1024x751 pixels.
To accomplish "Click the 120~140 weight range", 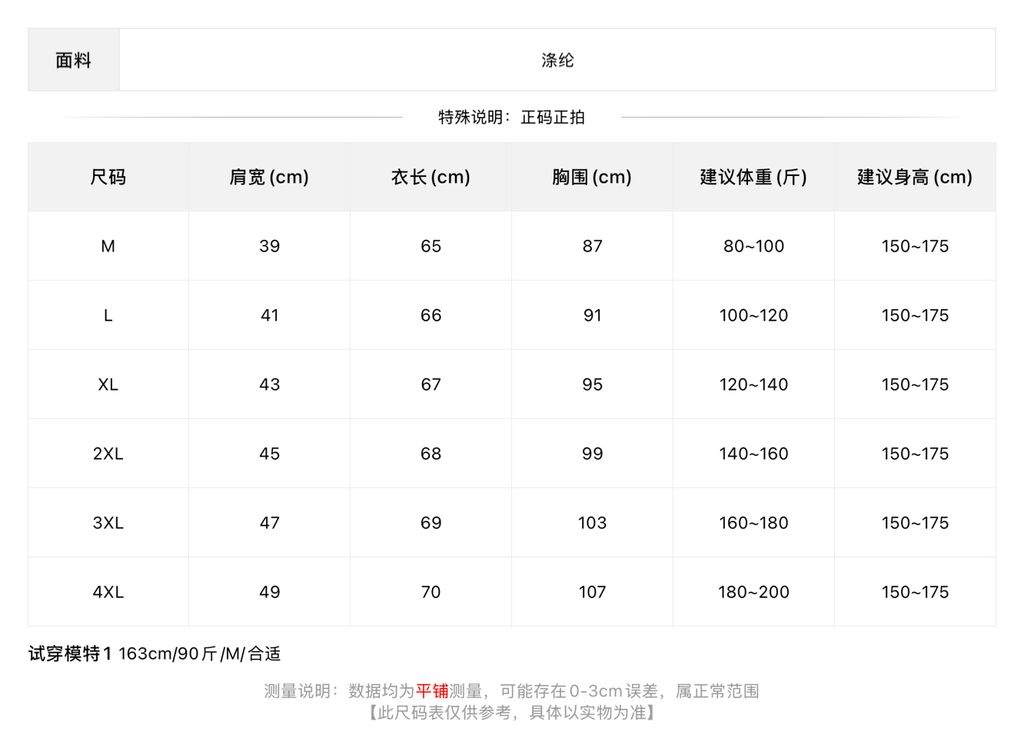I will [x=754, y=385].
